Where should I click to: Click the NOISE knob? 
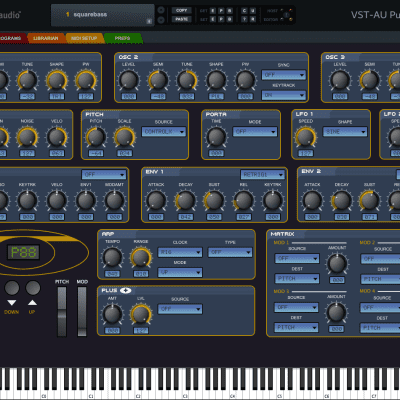27,137
